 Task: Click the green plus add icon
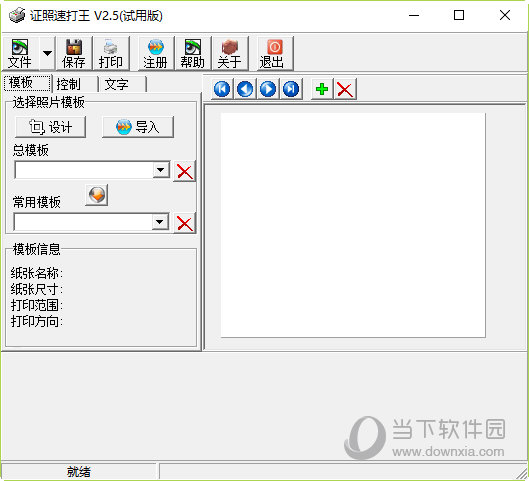[x=322, y=89]
